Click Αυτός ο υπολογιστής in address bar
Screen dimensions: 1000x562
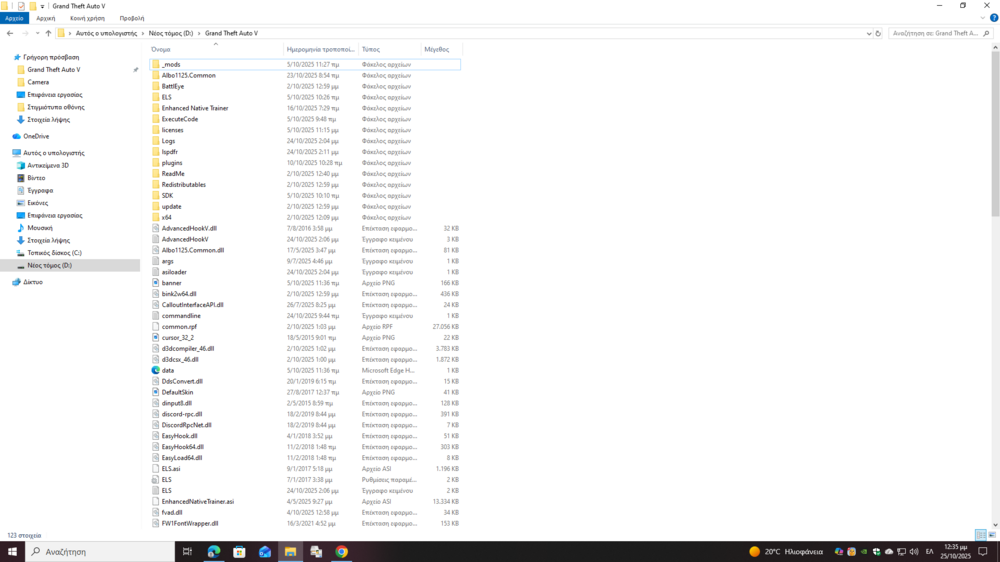point(107,33)
